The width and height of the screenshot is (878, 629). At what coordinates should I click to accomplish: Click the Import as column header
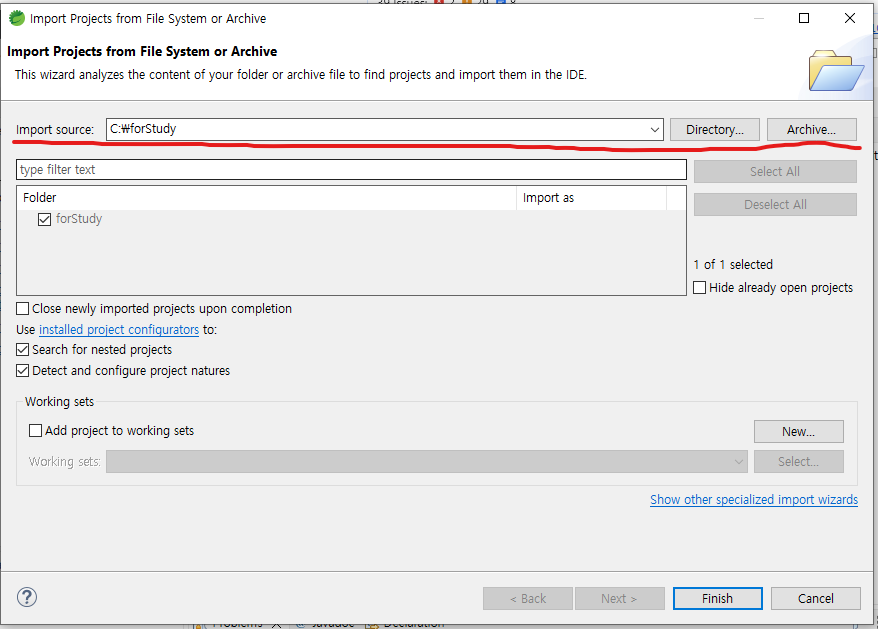[591, 198]
